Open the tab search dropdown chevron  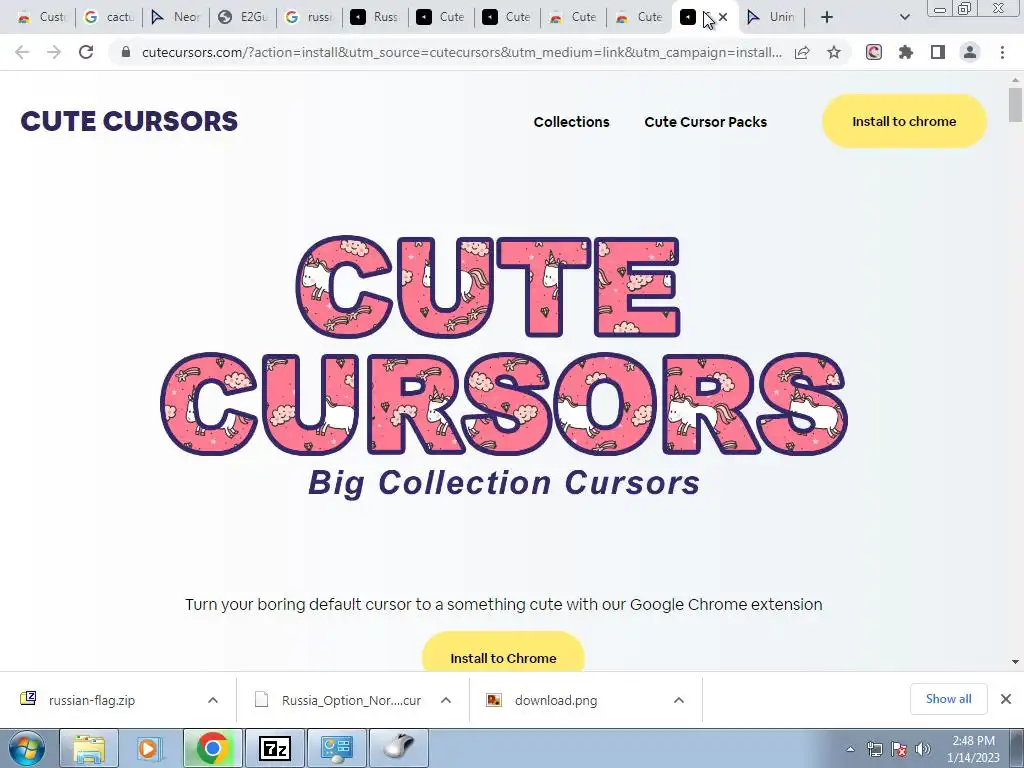coord(904,17)
